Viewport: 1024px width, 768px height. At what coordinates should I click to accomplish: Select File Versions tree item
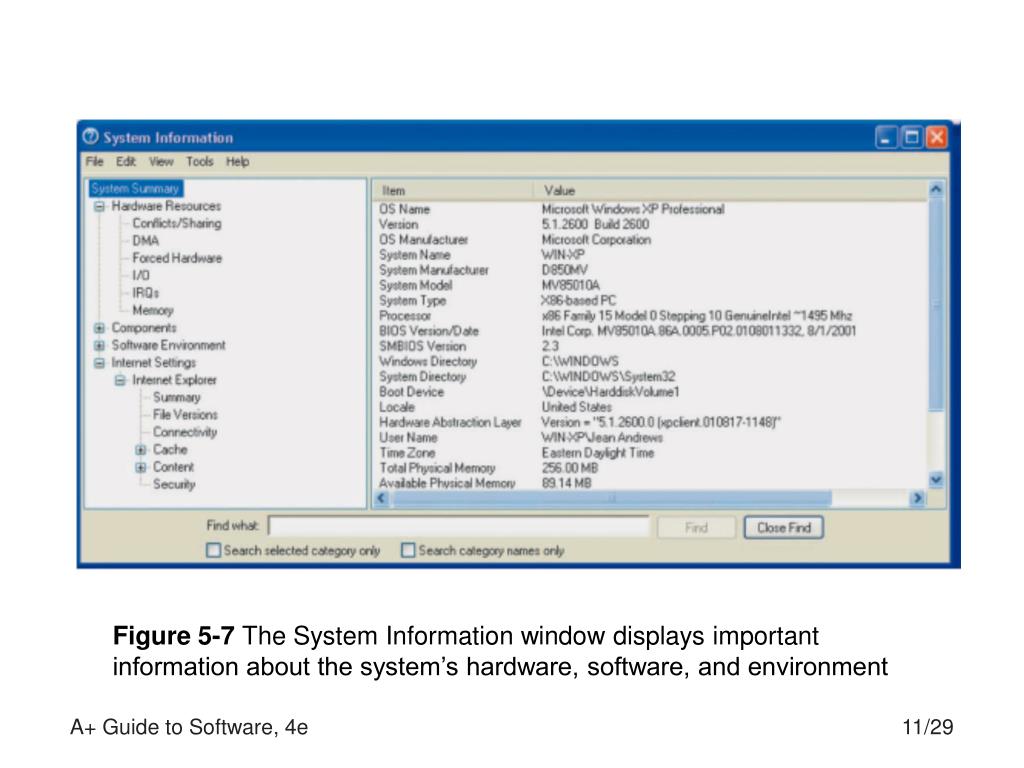coord(185,415)
